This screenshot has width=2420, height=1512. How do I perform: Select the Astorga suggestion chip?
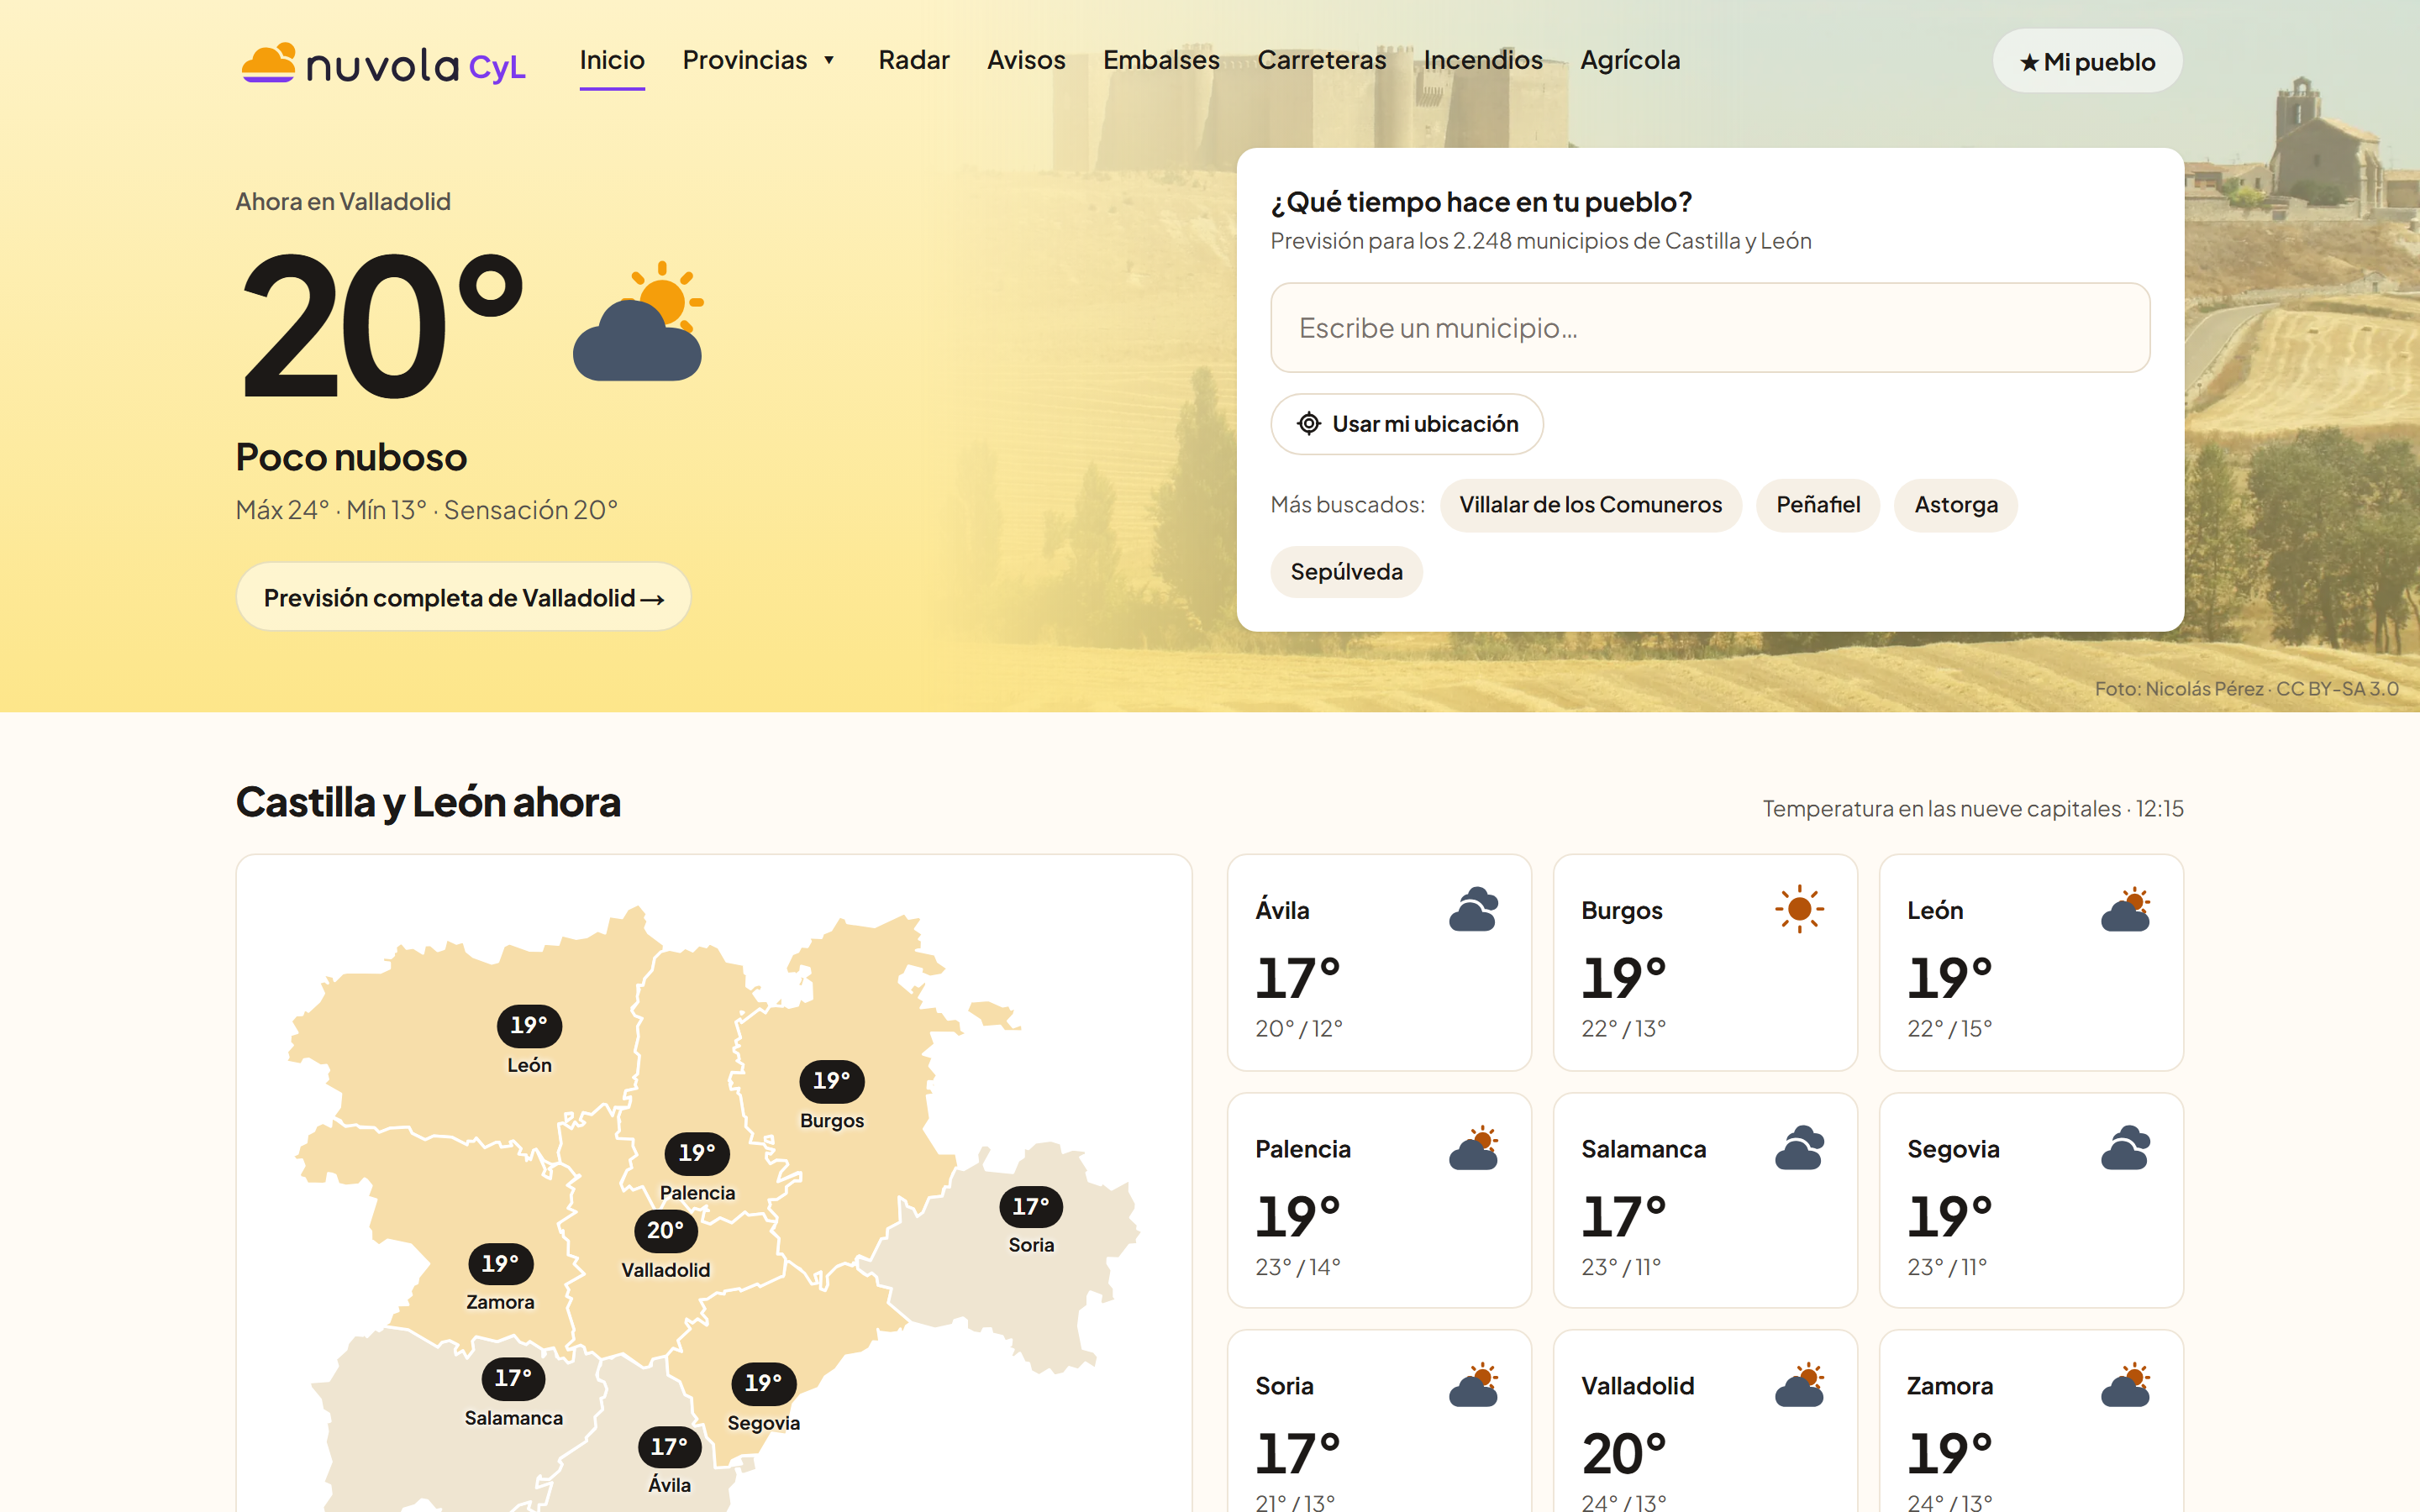pos(1955,505)
